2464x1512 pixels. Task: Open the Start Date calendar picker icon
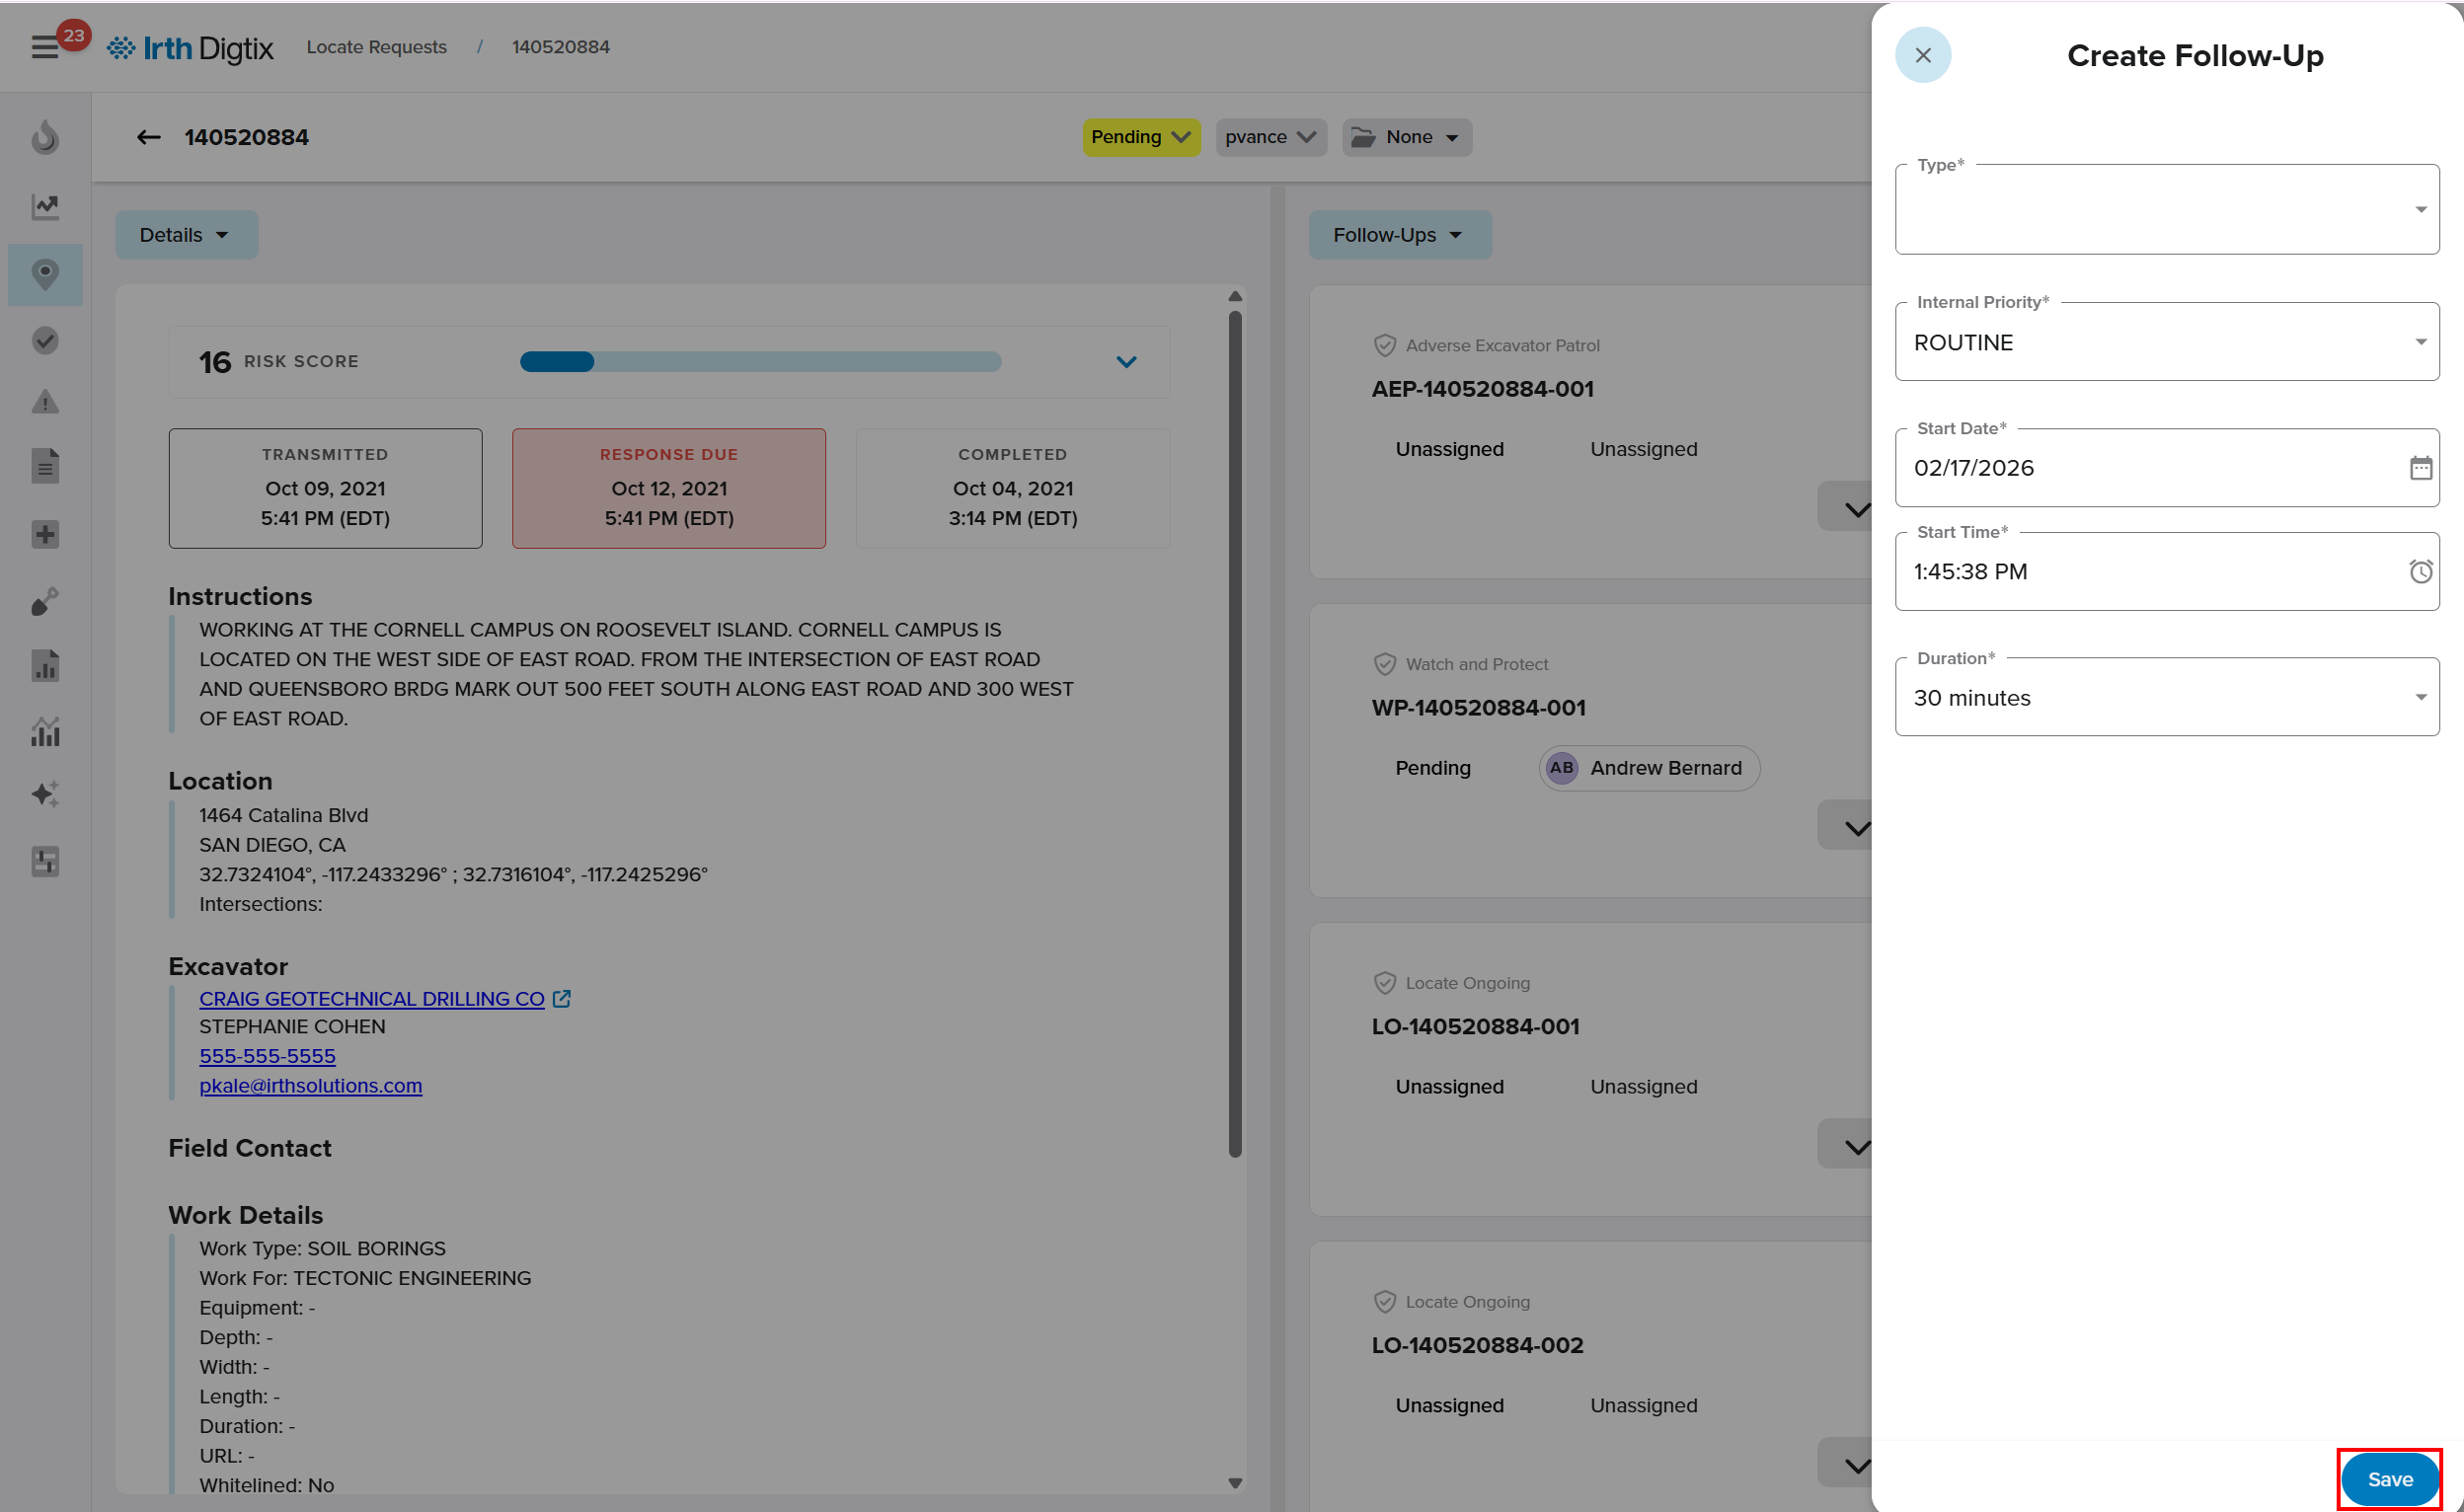pos(2420,468)
